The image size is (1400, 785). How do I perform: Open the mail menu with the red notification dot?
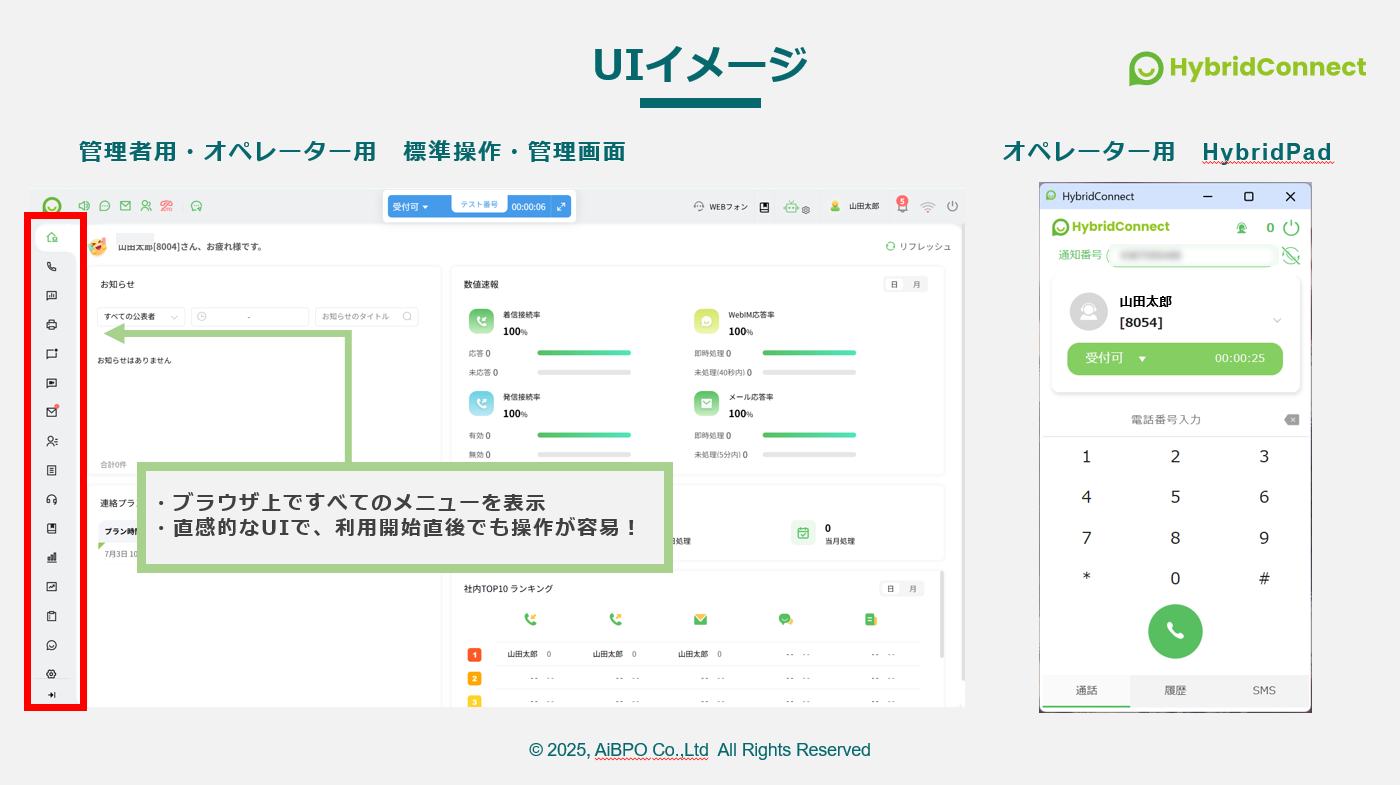pyautogui.click(x=51, y=410)
